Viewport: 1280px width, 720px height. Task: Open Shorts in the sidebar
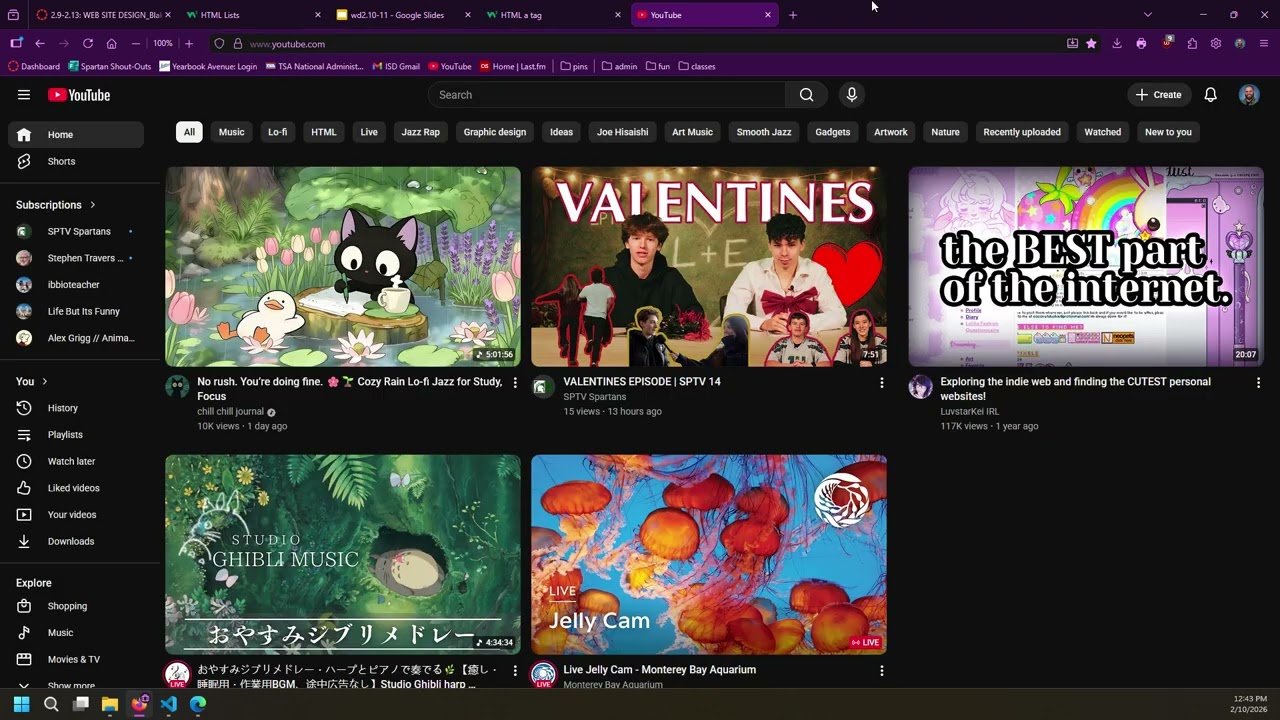pos(76,161)
